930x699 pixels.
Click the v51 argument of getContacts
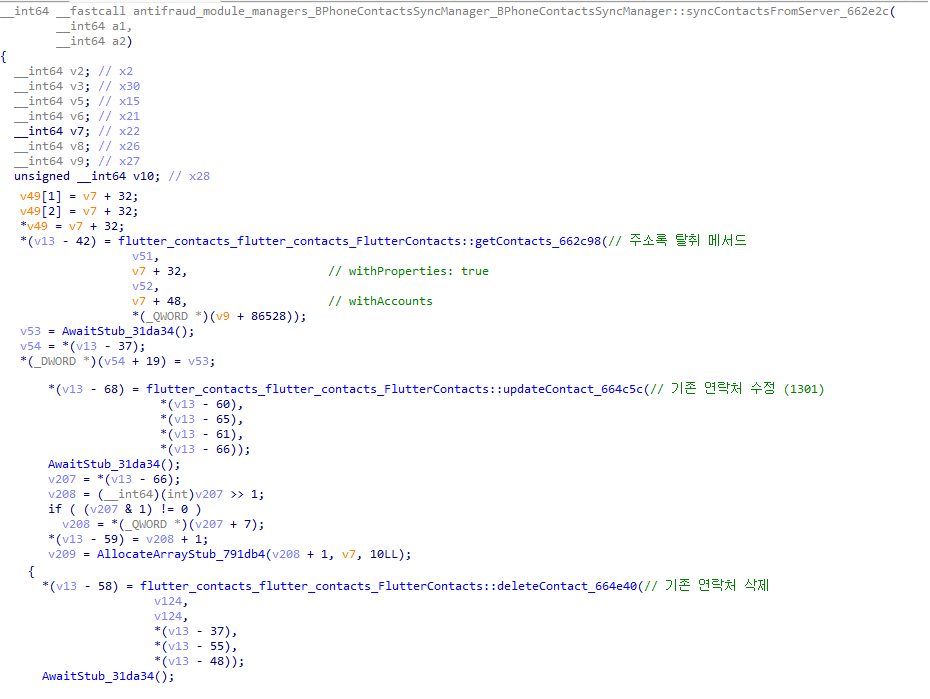pyautogui.click(x=142, y=256)
